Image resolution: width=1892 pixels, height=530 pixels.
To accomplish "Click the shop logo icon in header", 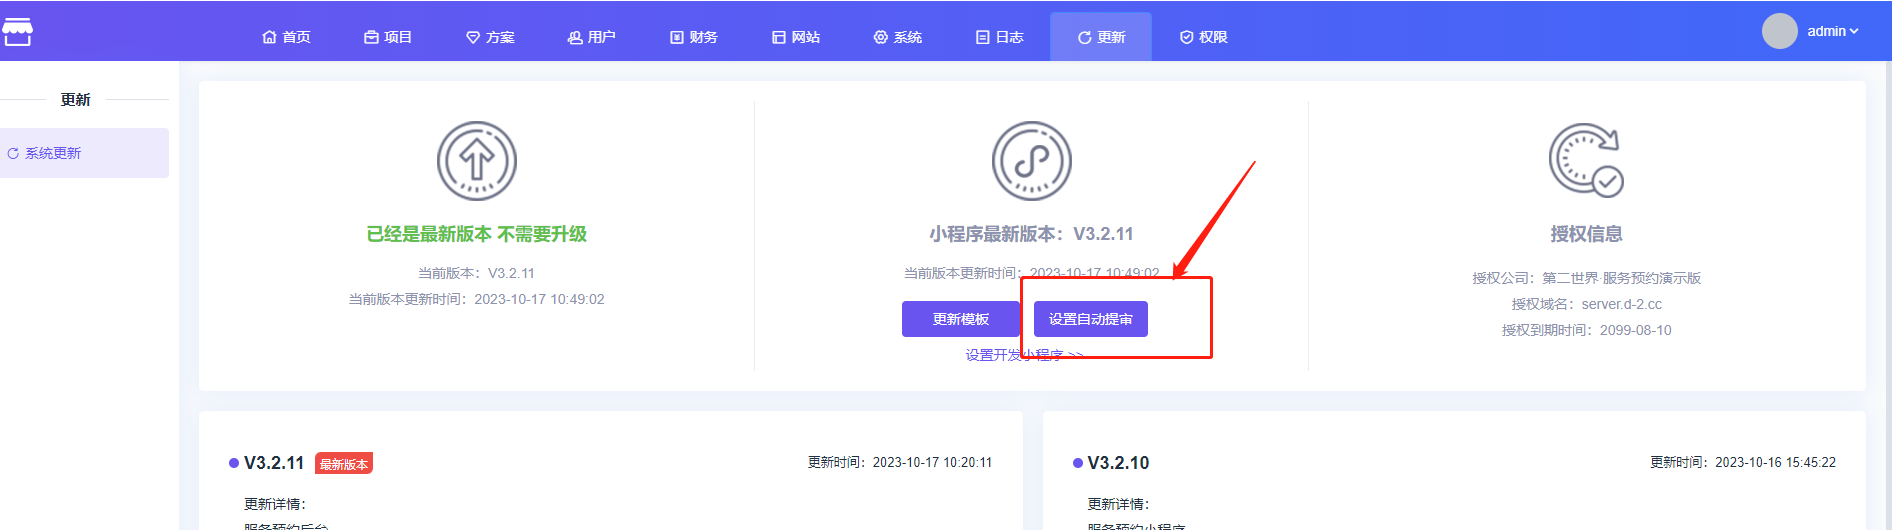I will click(17, 31).
